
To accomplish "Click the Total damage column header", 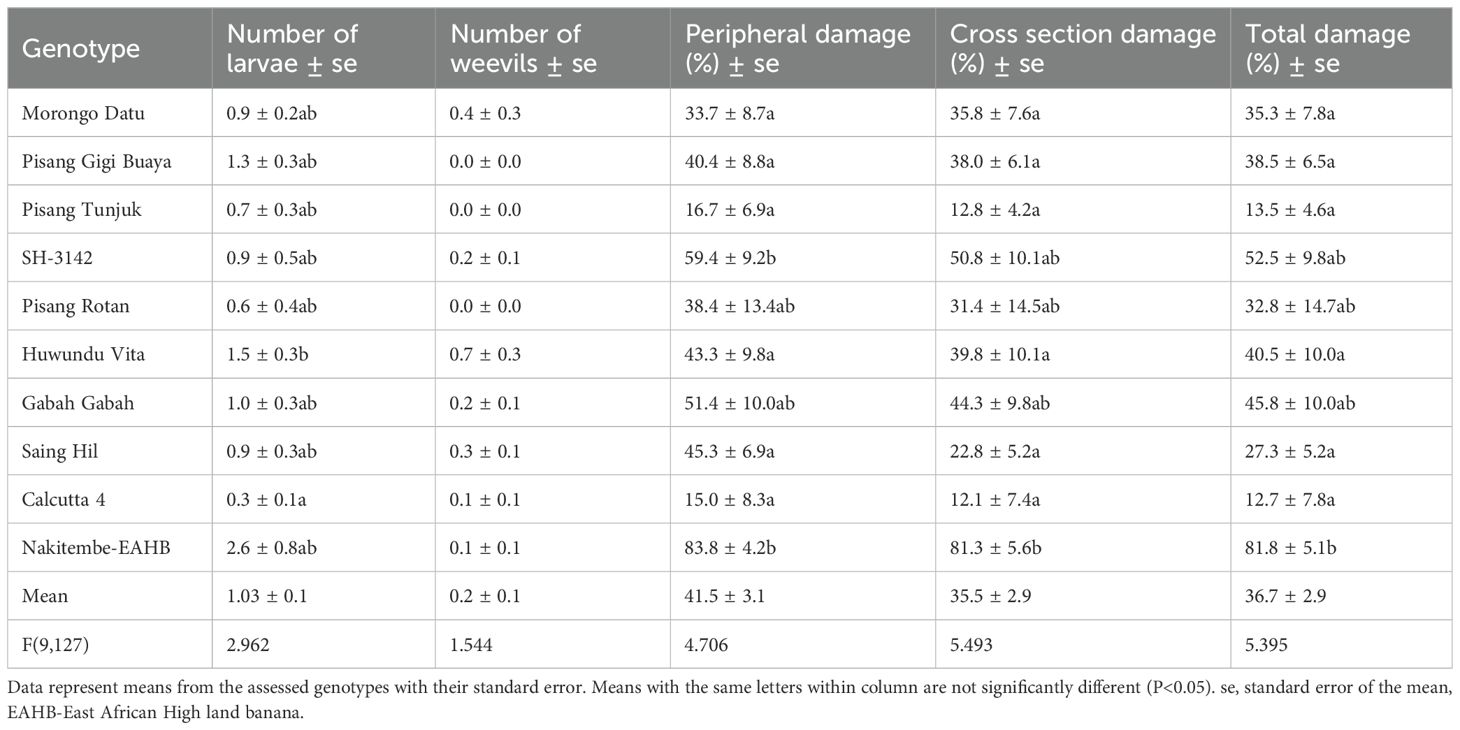I will (1327, 48).
